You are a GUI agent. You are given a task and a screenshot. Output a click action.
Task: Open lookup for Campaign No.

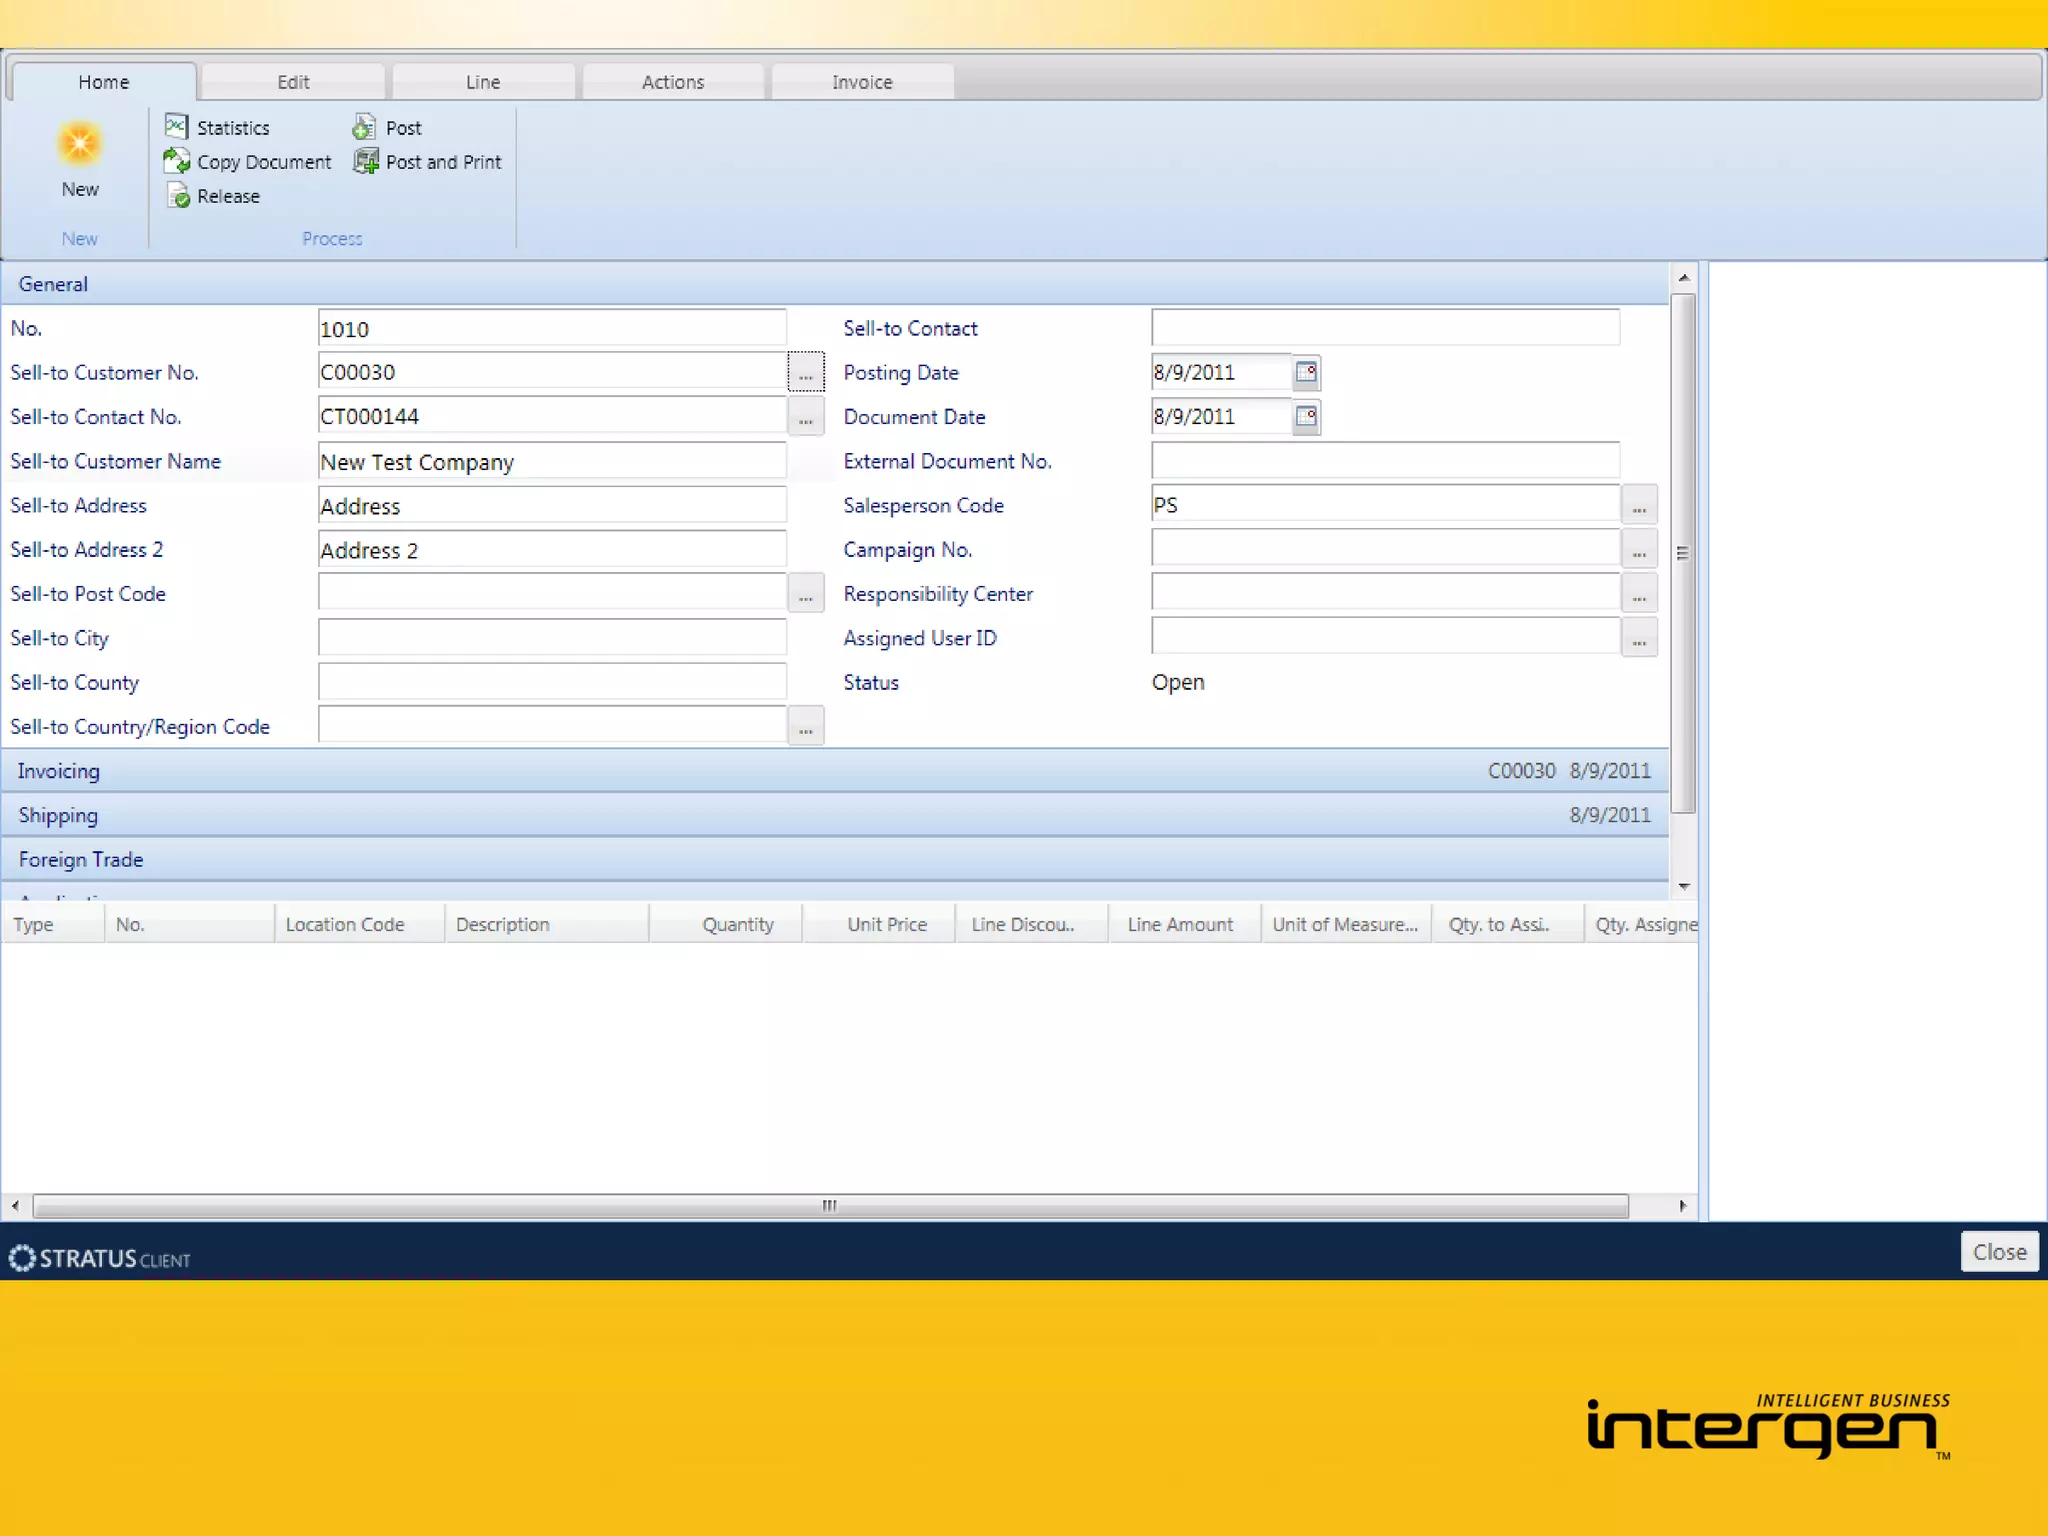click(x=1639, y=549)
